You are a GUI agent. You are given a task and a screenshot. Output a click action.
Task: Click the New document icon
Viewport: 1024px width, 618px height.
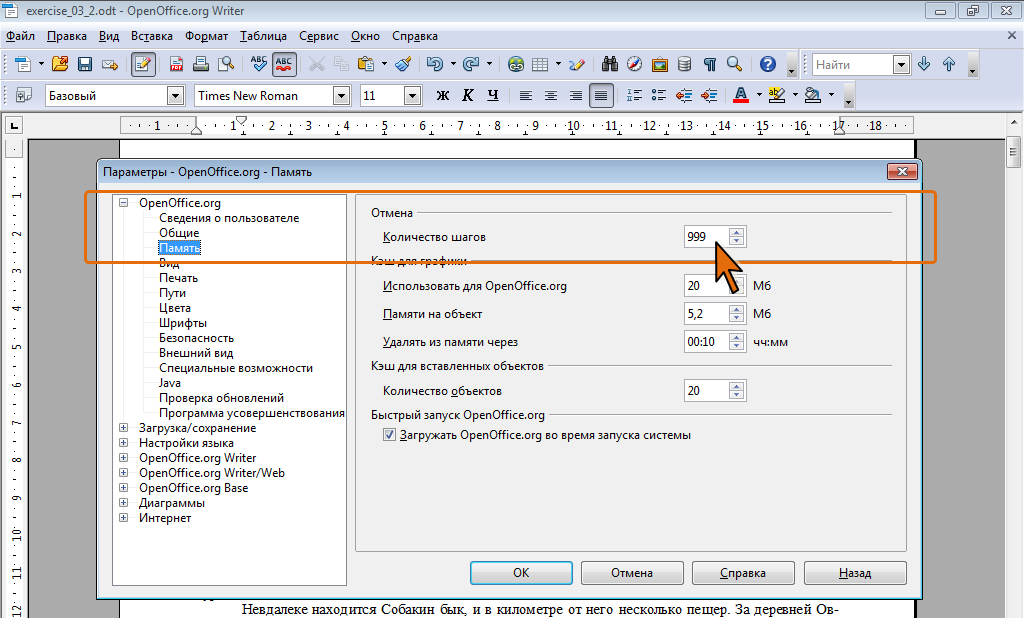23,64
